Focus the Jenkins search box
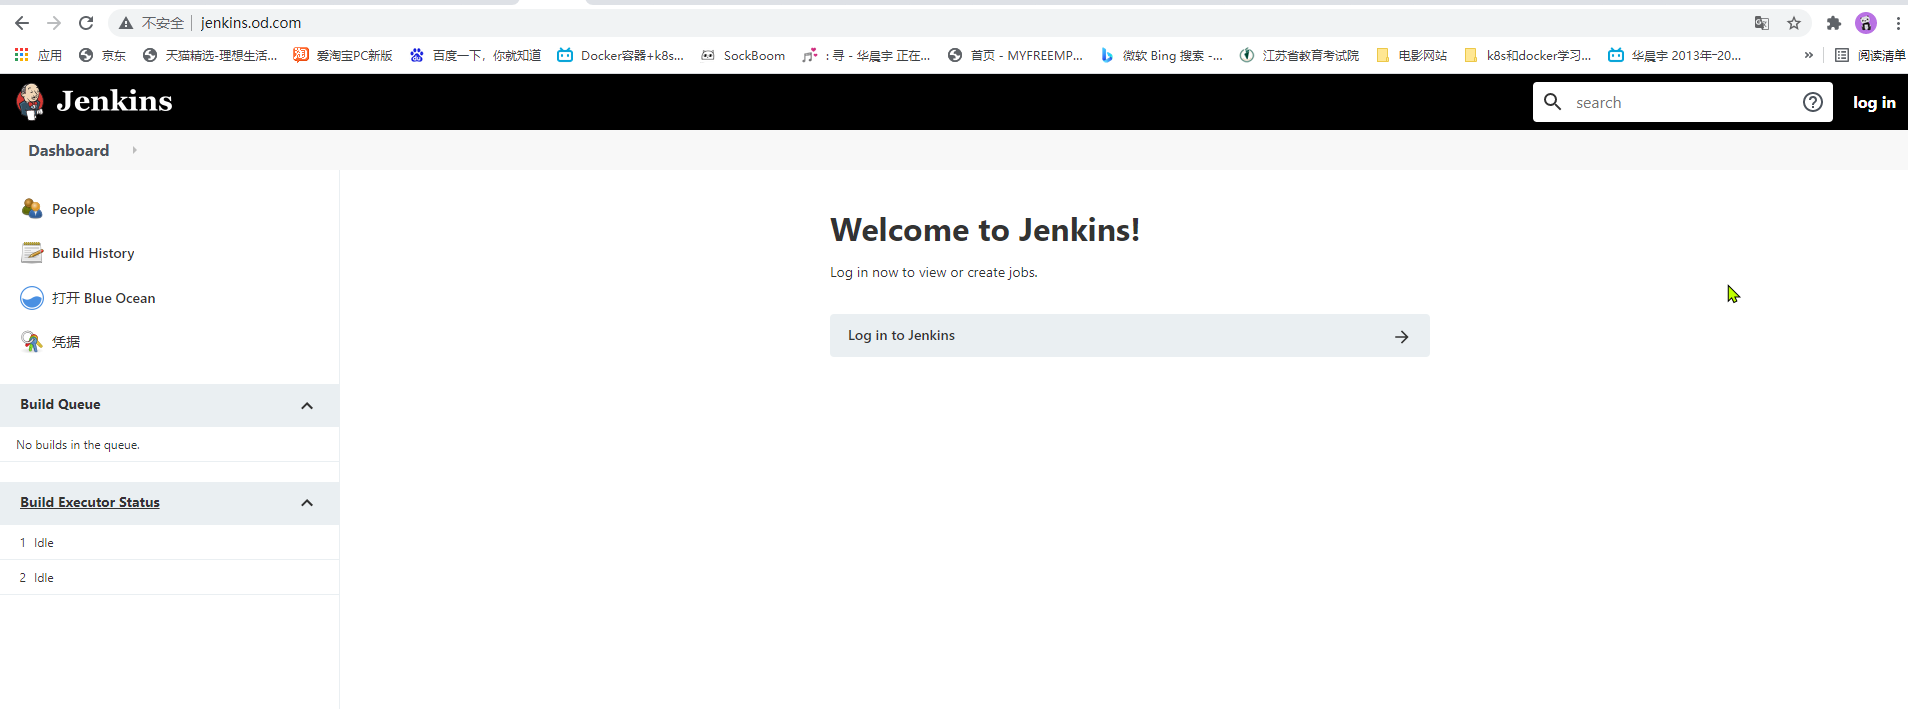The height and width of the screenshot is (709, 1908). pyautogui.click(x=1683, y=102)
